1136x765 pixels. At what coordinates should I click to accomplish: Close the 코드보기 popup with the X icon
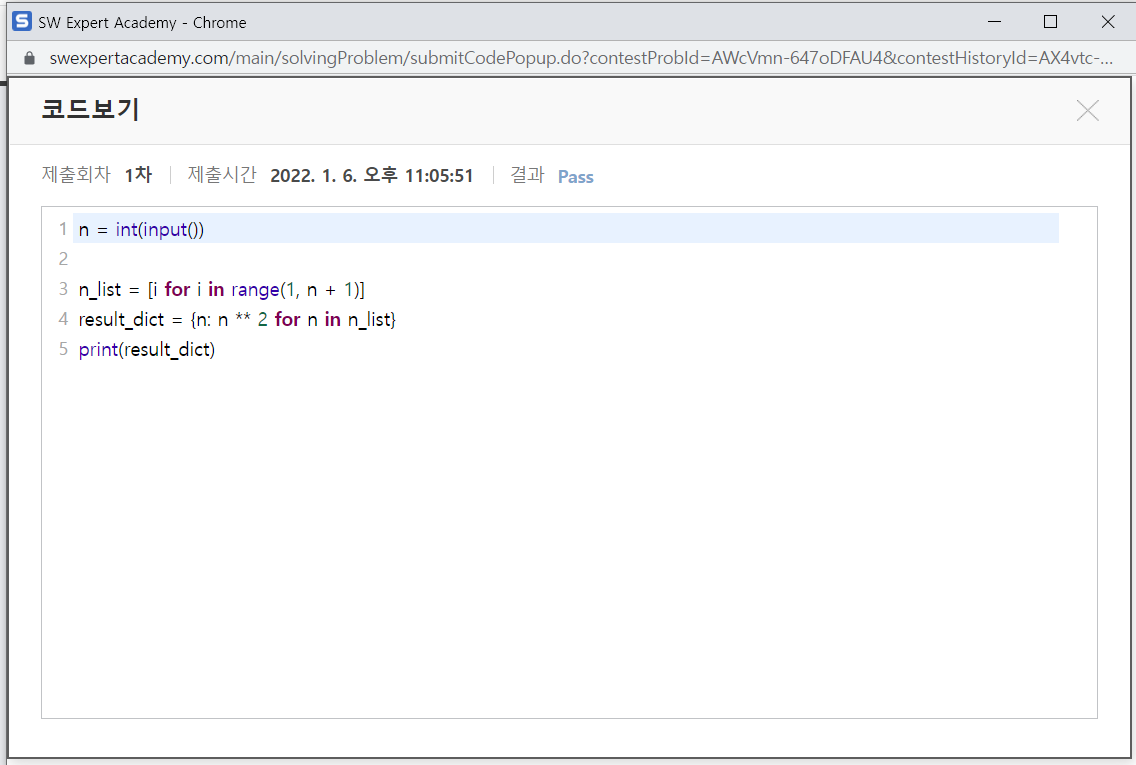pyautogui.click(x=1087, y=110)
